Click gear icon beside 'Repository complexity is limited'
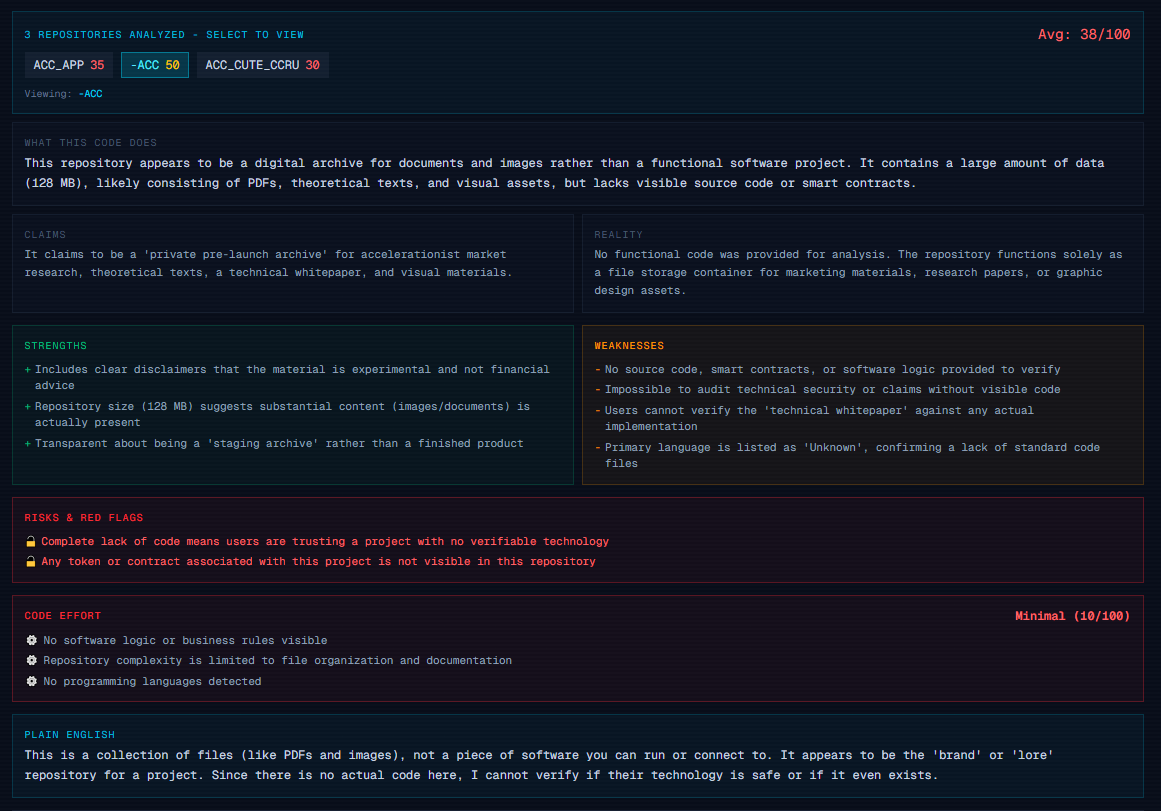 (x=31, y=660)
